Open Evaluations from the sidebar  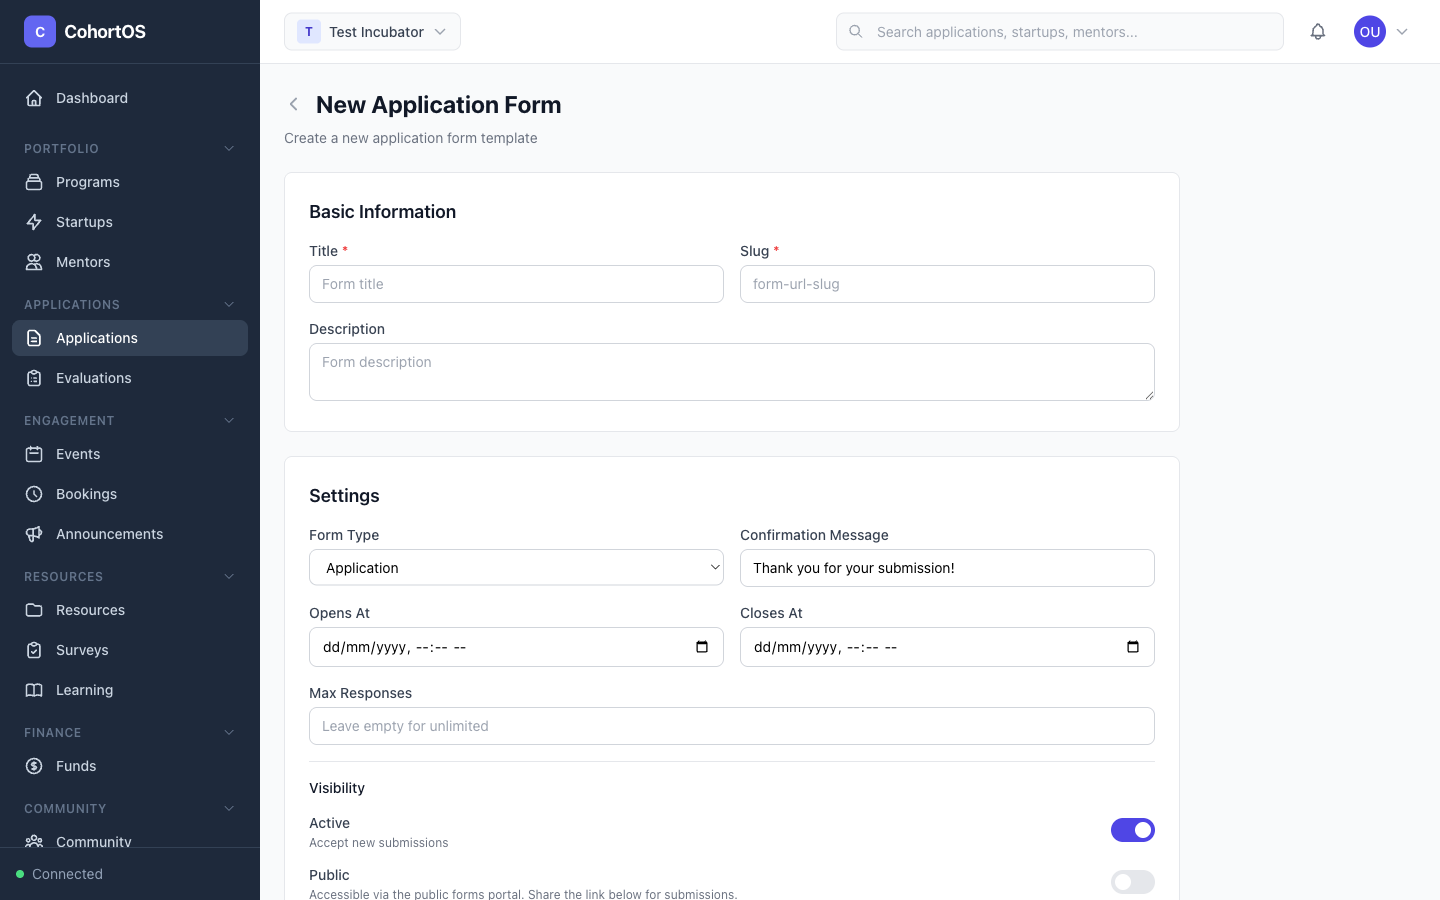[93, 378]
